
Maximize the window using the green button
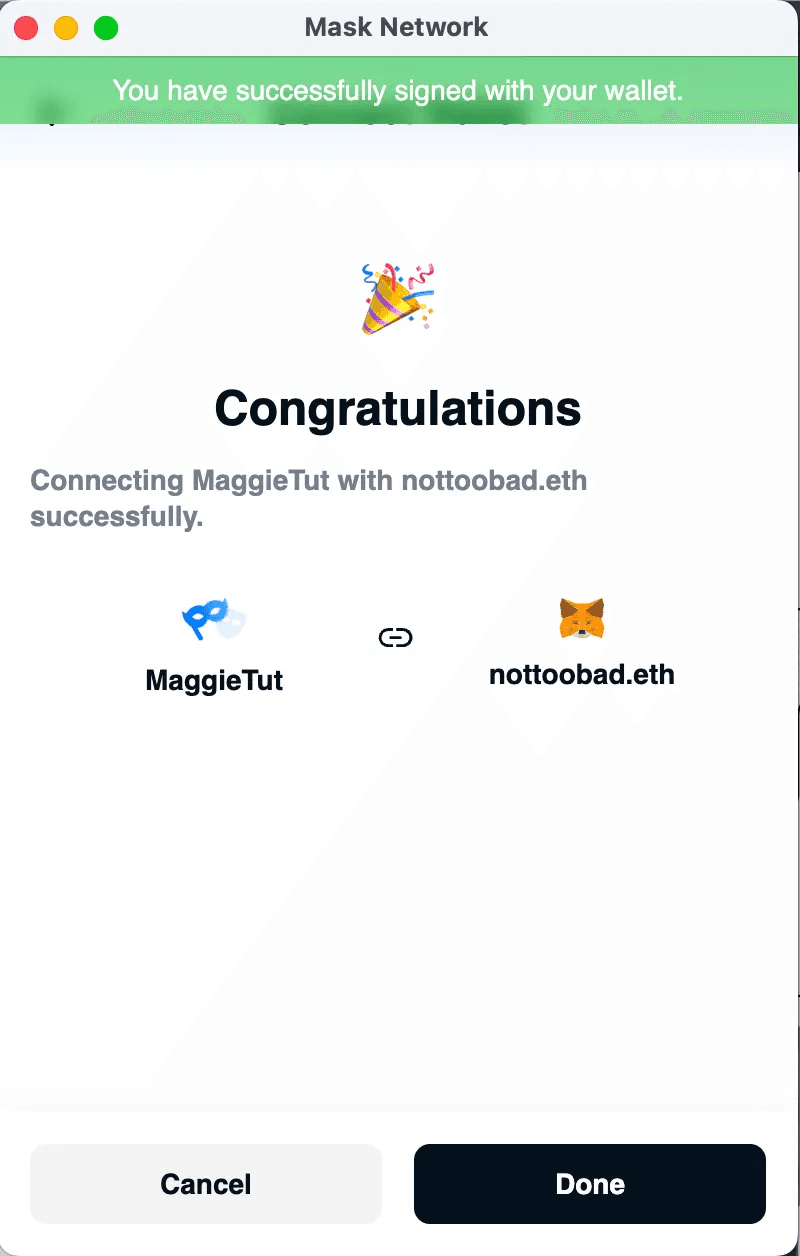(x=106, y=28)
